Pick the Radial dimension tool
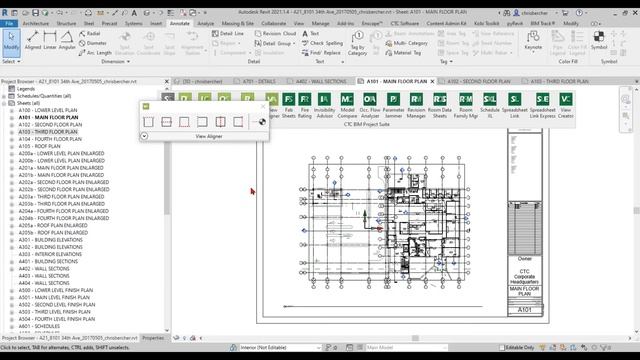Screen dimensions: 640x360 point(90,33)
